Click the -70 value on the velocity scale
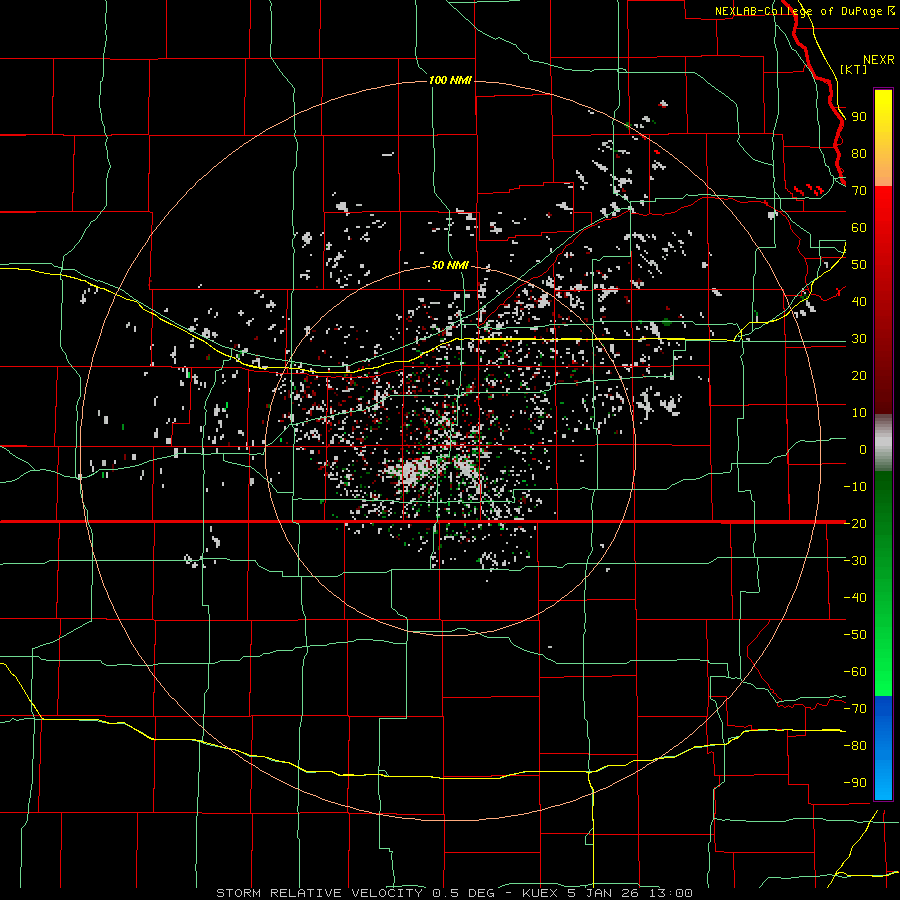This screenshot has height=900, width=900. point(855,709)
